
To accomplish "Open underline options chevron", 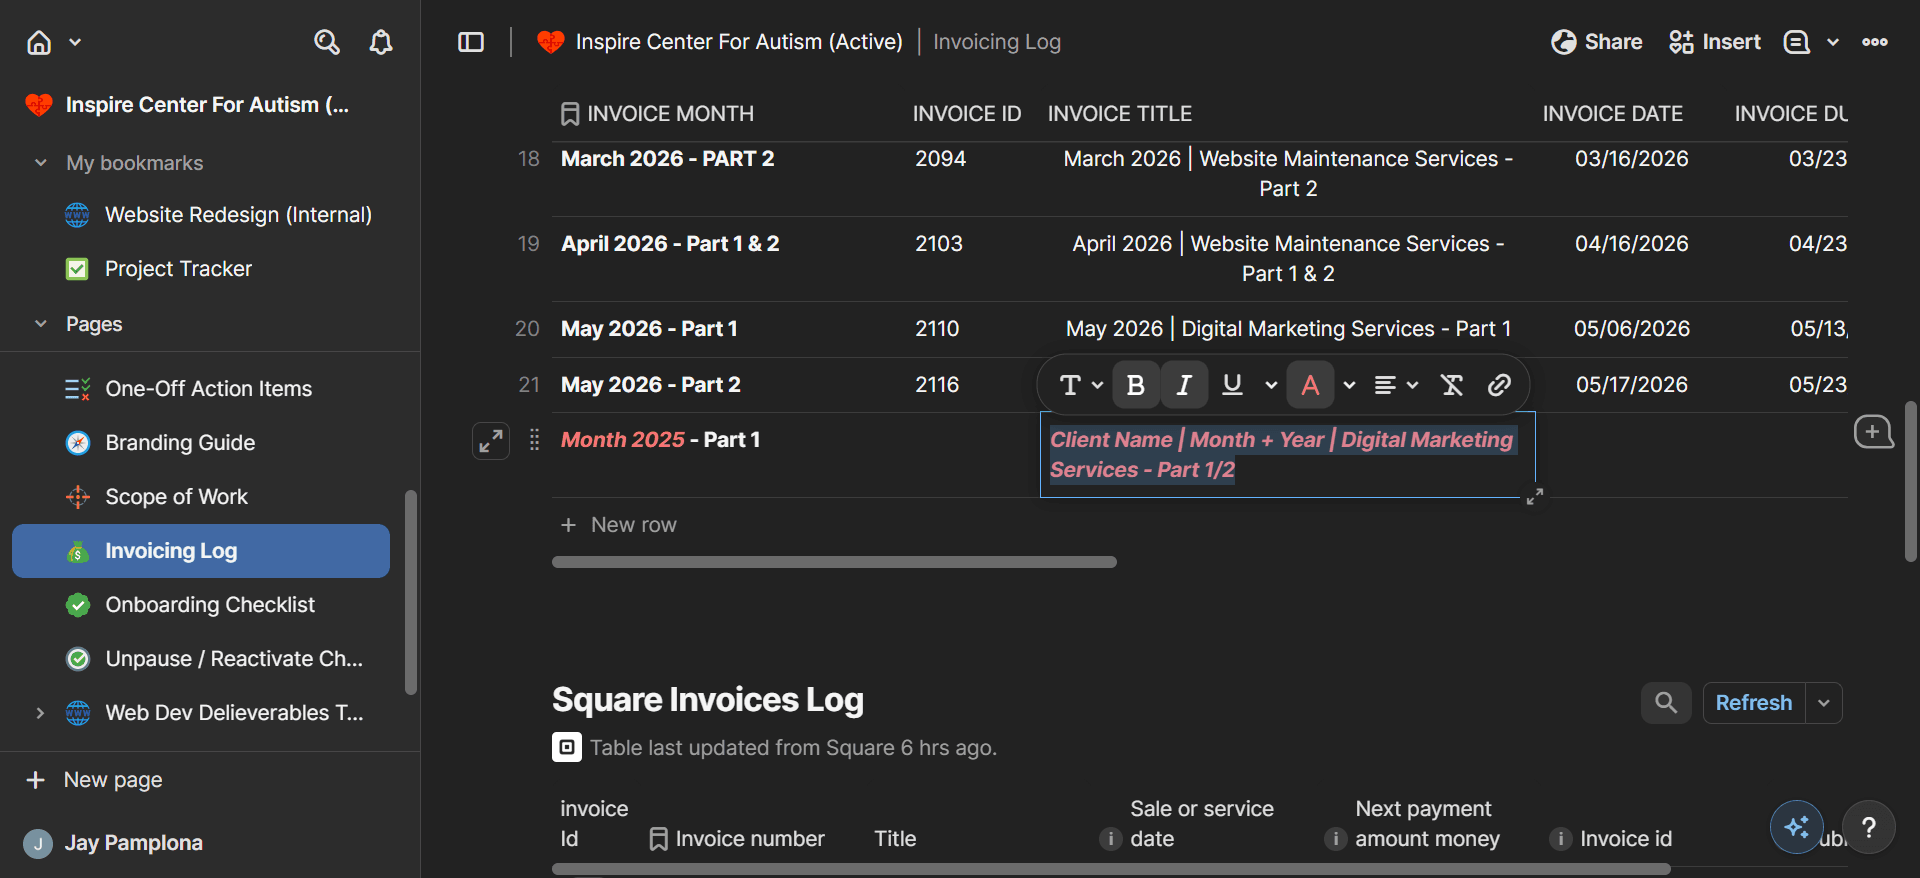I will [1271, 385].
